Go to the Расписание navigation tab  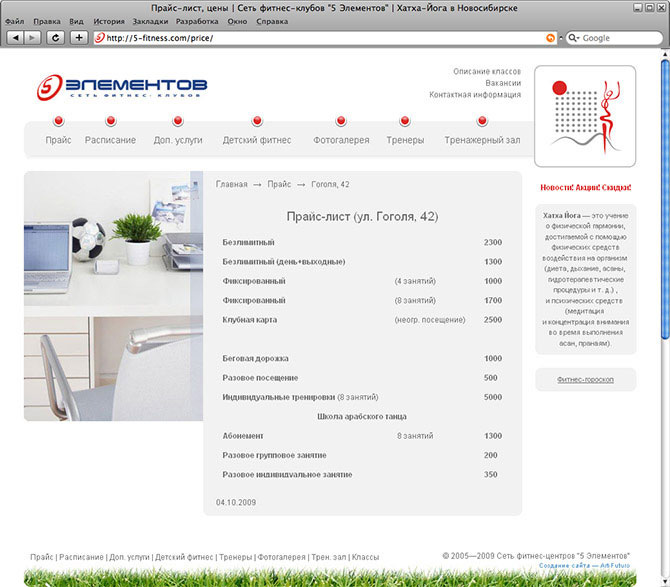tap(110, 140)
